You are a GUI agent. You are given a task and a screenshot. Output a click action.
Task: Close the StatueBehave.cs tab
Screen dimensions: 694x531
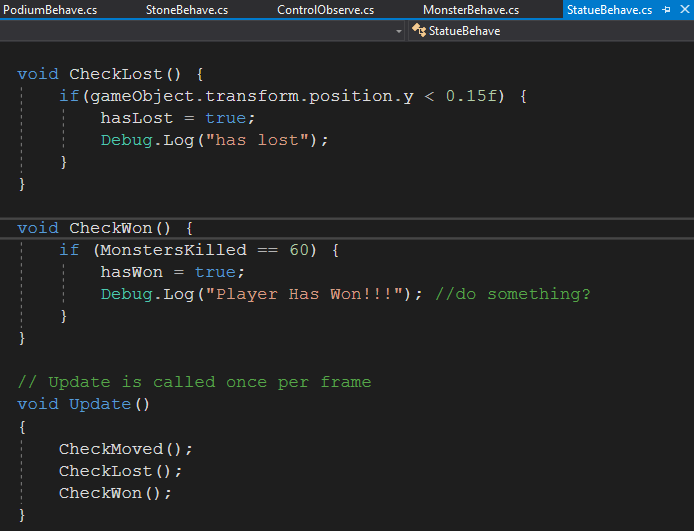684,9
